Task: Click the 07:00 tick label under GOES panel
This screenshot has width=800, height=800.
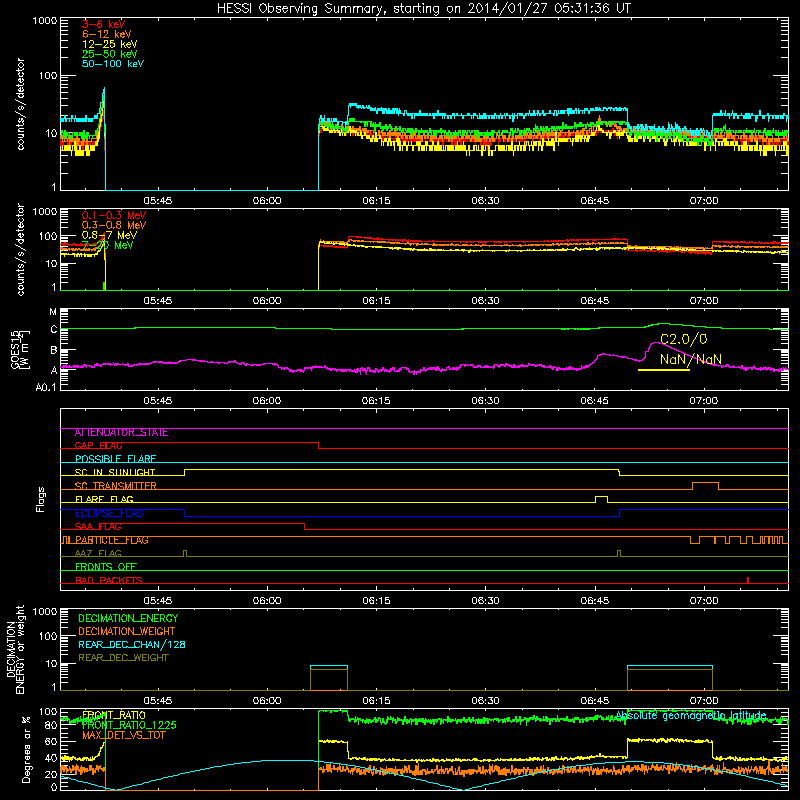Action: click(704, 401)
